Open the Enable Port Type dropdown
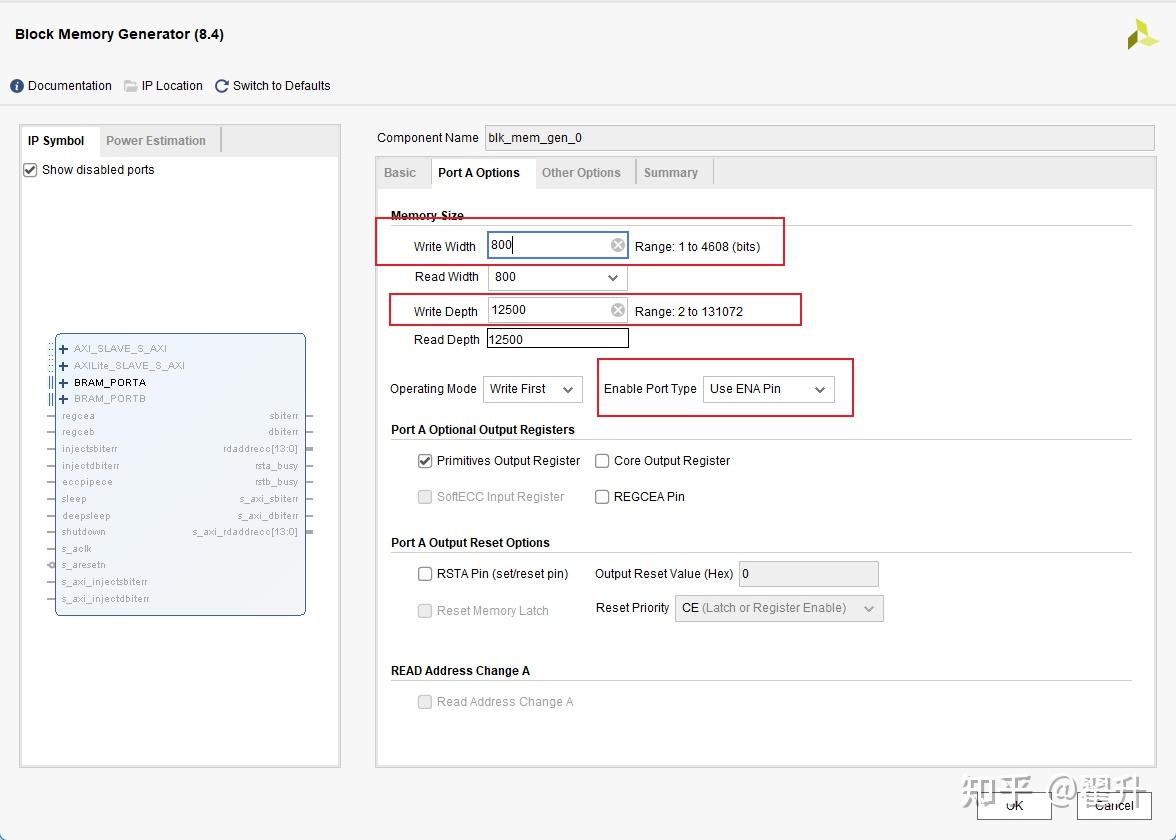The height and width of the screenshot is (840, 1176). [768, 389]
